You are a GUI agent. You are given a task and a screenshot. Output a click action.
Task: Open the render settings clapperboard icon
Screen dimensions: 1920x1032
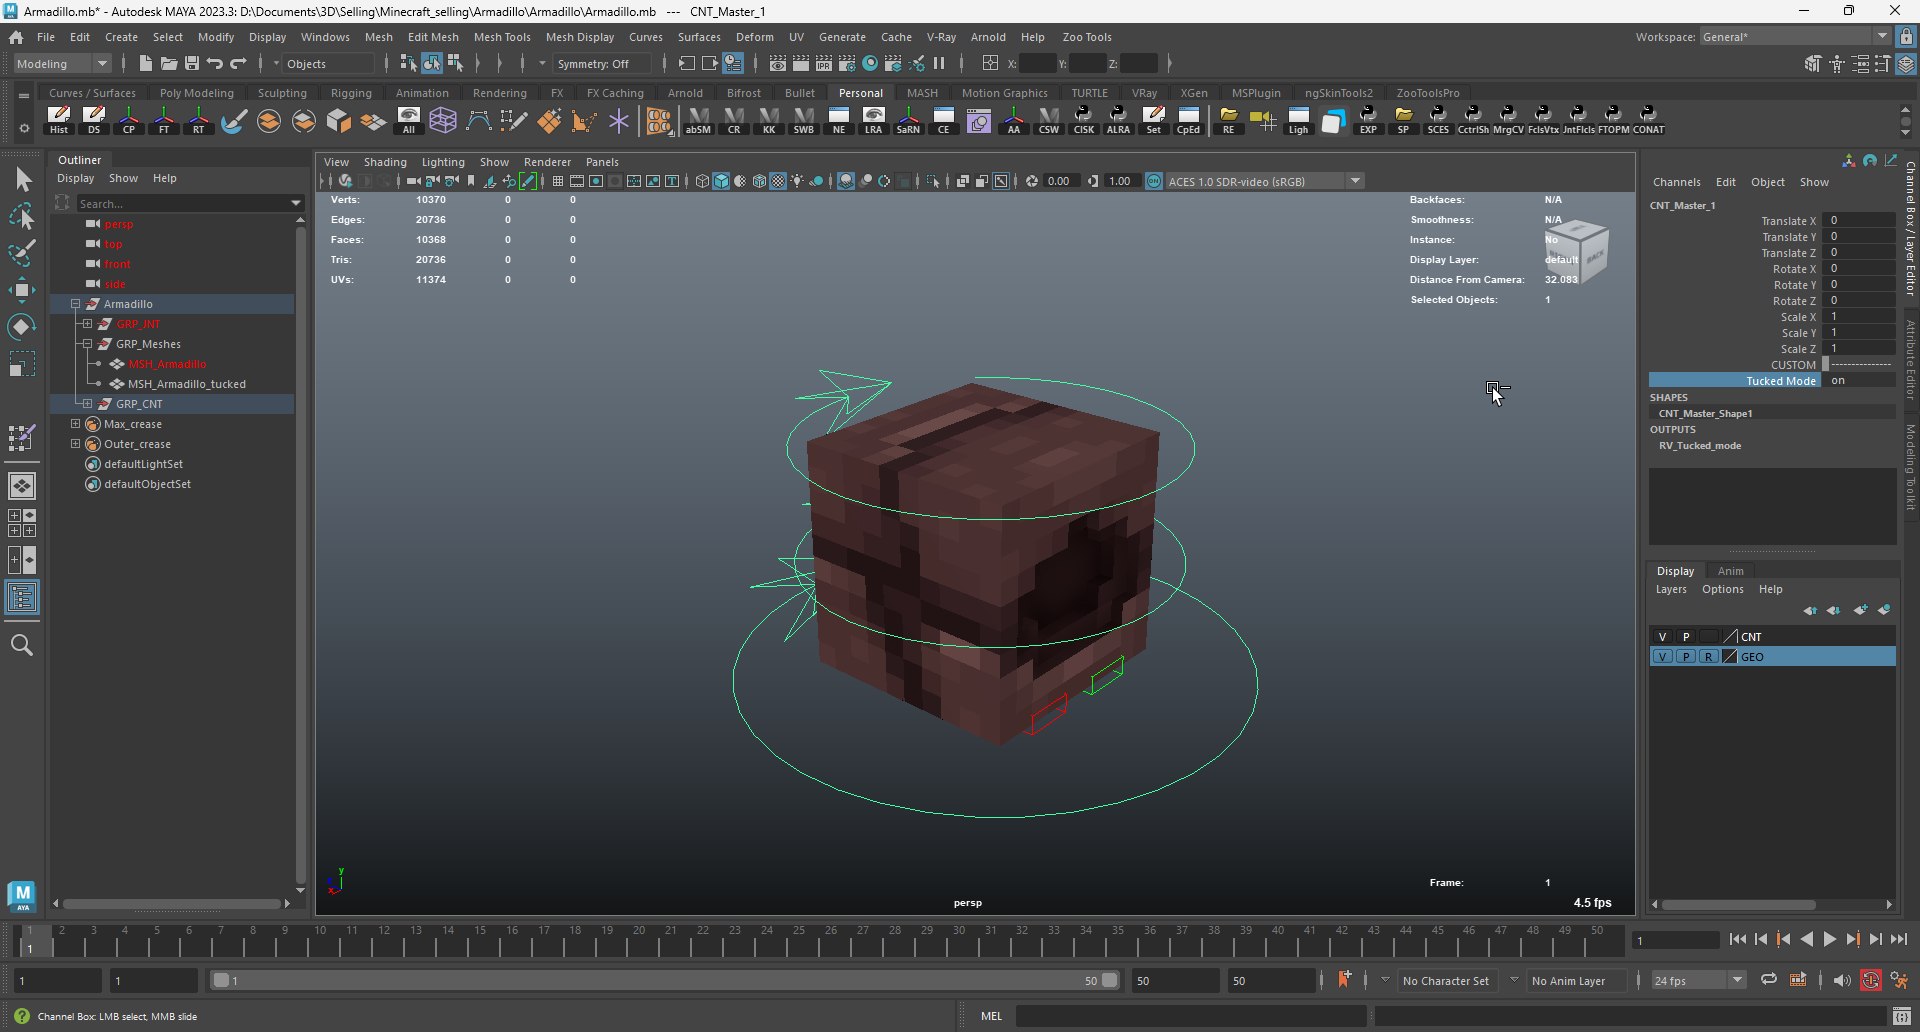[x=847, y=64]
